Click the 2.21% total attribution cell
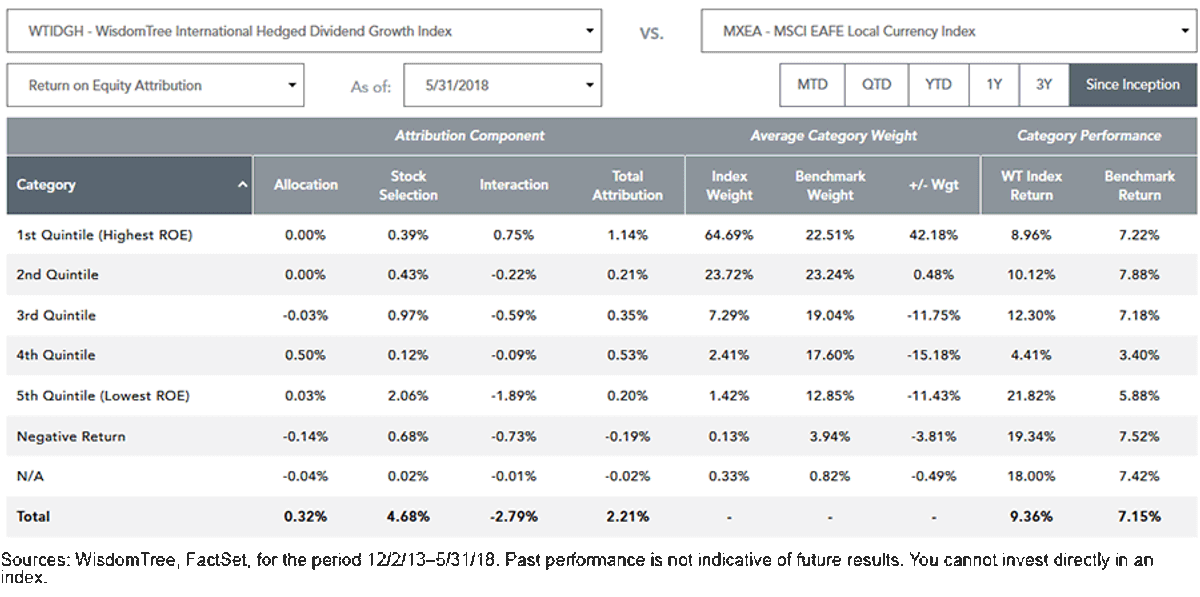1200x597 pixels. [627, 517]
